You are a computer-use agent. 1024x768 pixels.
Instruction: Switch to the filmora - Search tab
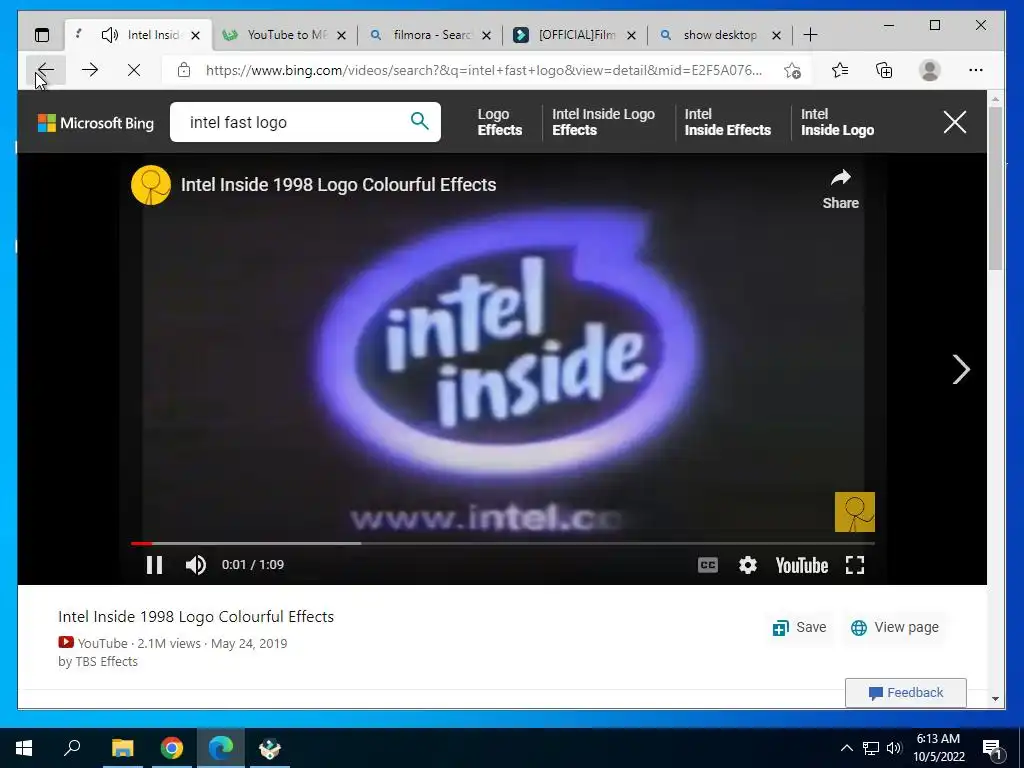(x=431, y=35)
